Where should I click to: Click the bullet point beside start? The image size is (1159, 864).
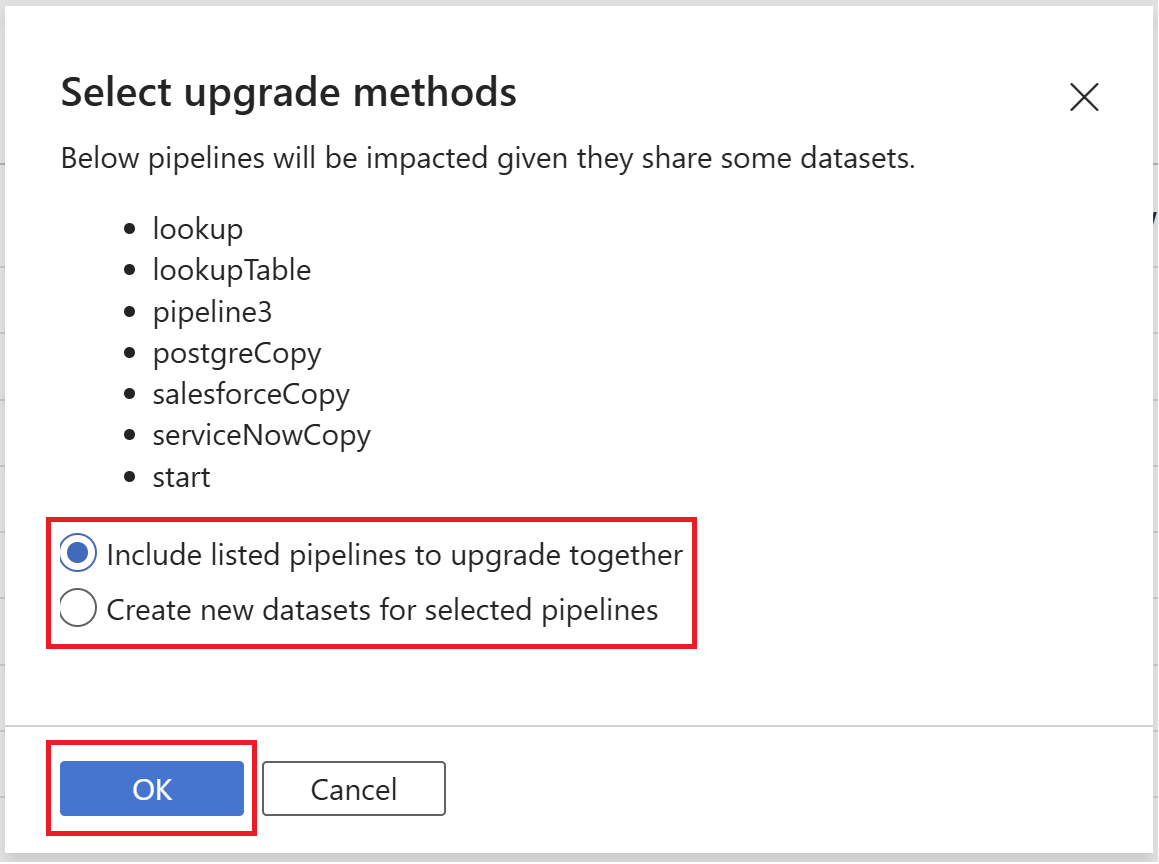(x=129, y=478)
